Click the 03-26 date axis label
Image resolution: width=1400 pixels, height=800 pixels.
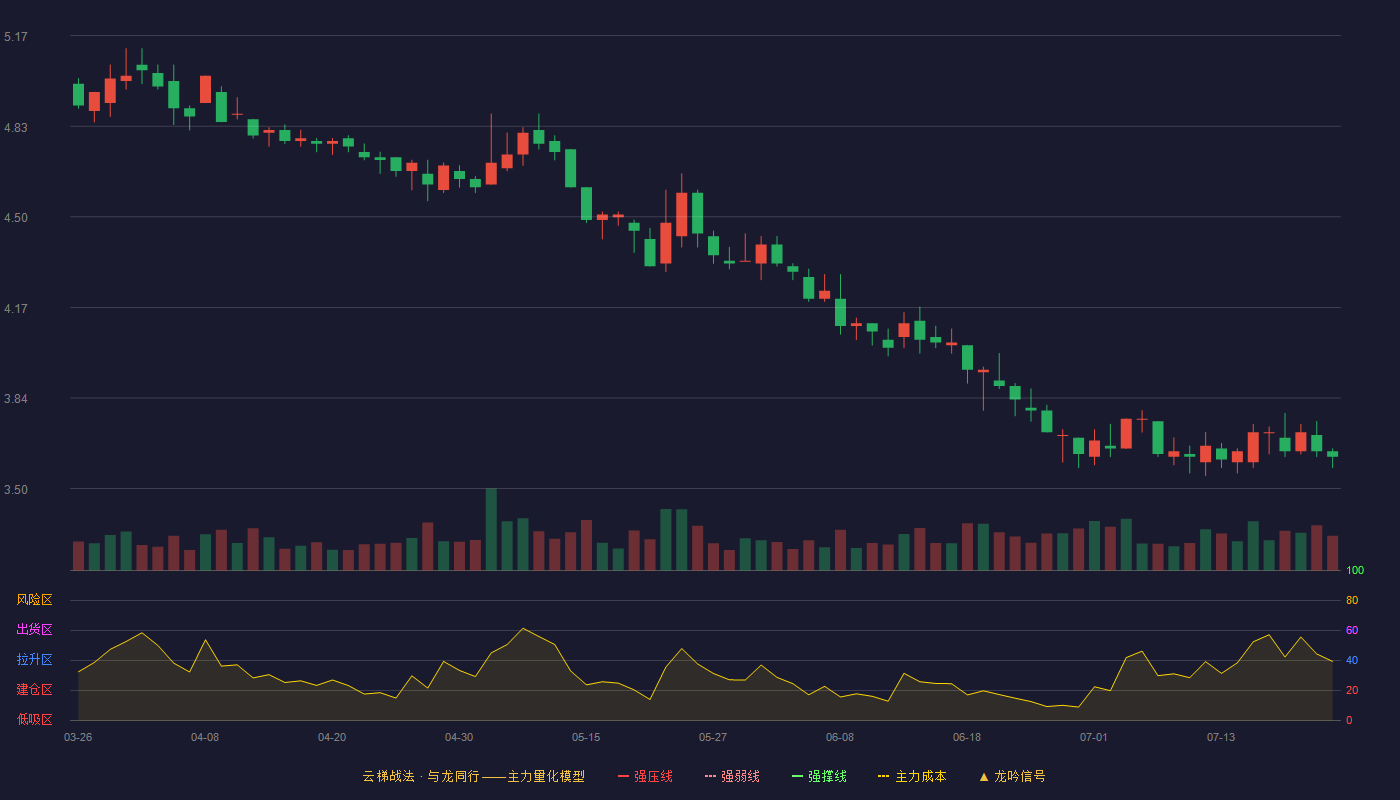coord(78,737)
